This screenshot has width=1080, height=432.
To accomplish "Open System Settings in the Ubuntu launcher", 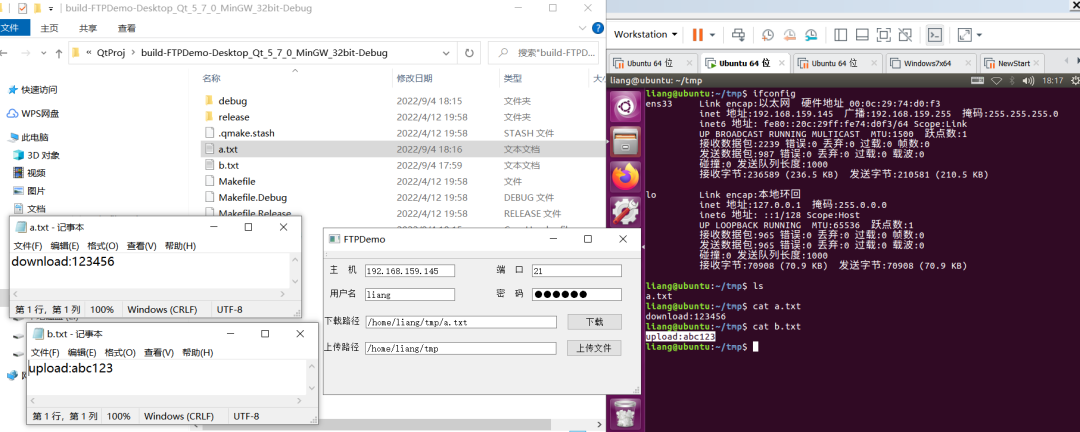I will coord(625,214).
